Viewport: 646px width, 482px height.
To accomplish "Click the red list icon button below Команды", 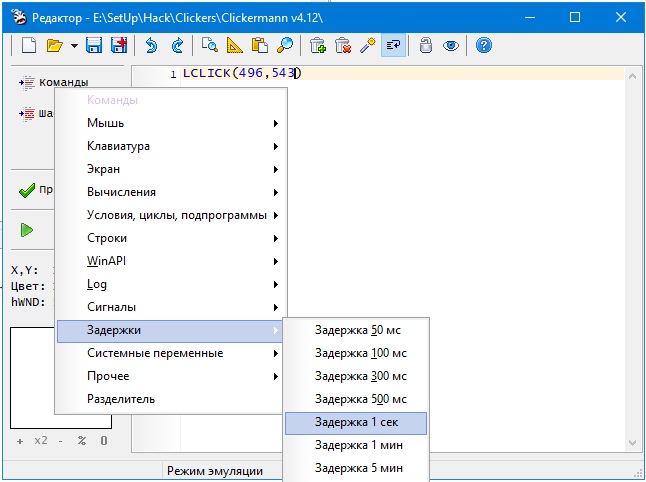I will coord(27,113).
